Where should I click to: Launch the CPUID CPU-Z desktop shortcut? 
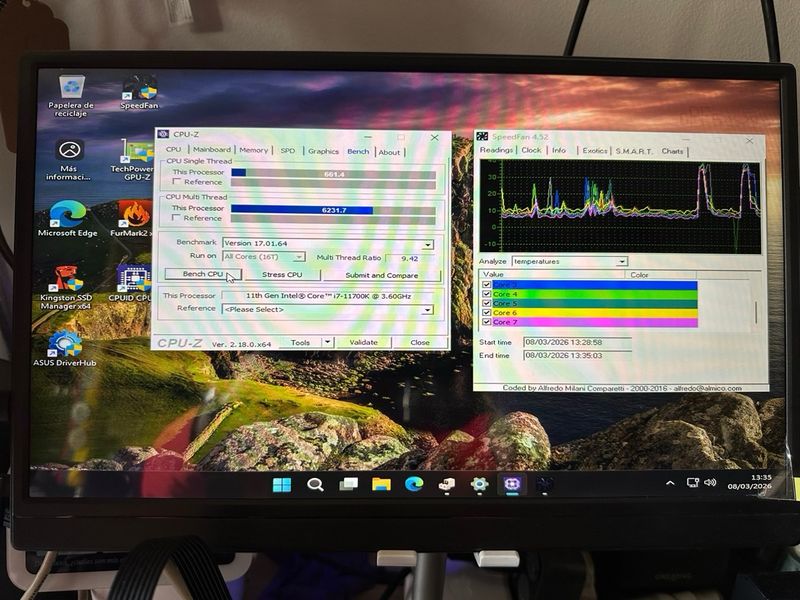click(131, 283)
